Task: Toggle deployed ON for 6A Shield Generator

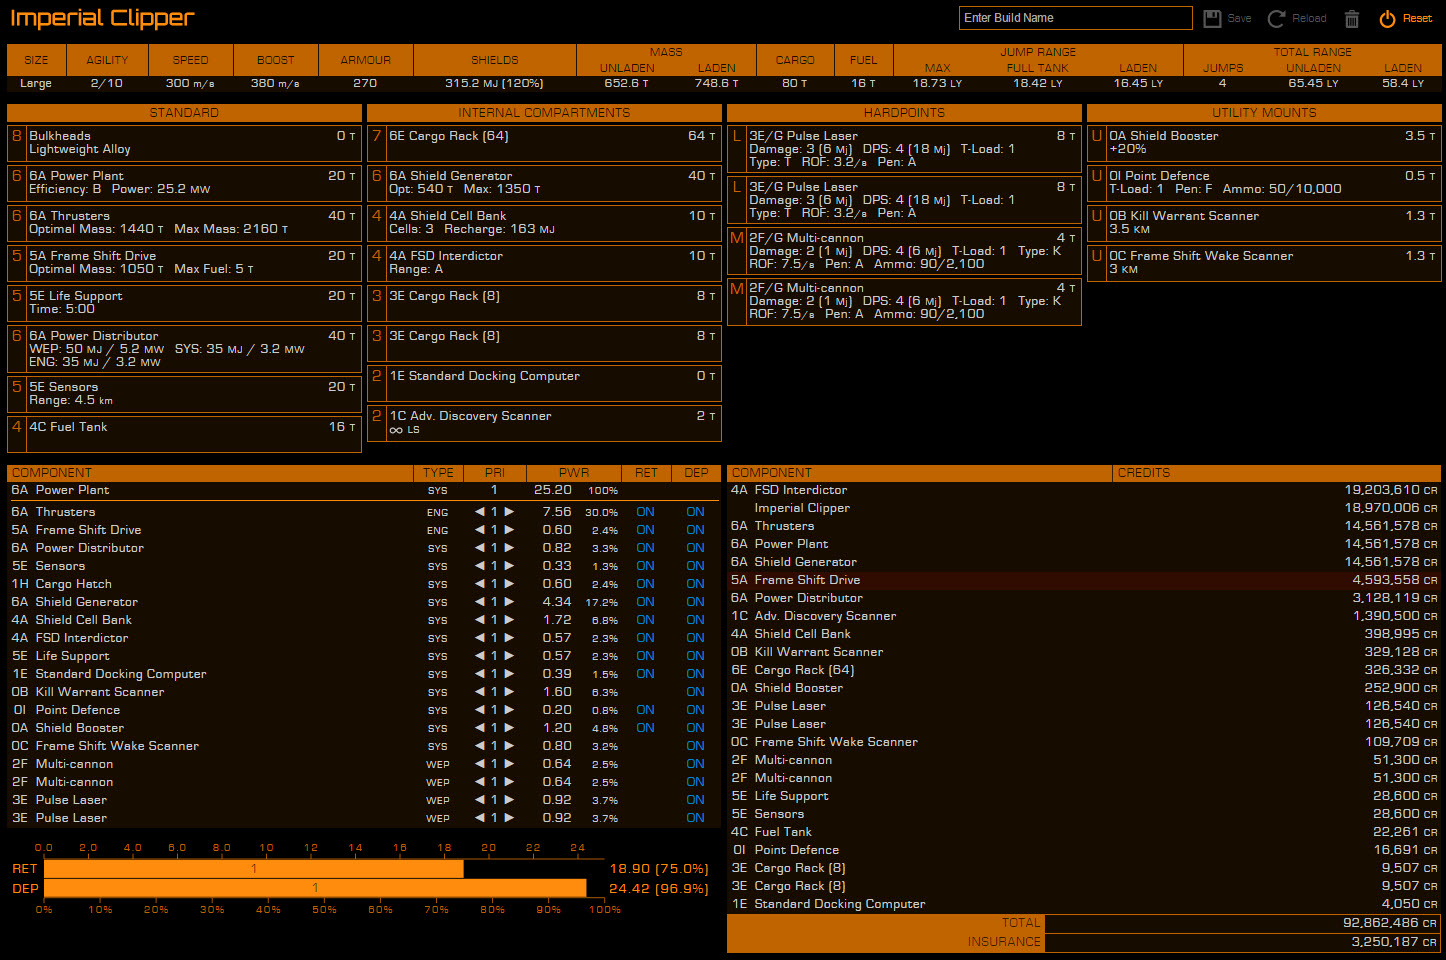Action: pyautogui.click(x=695, y=602)
